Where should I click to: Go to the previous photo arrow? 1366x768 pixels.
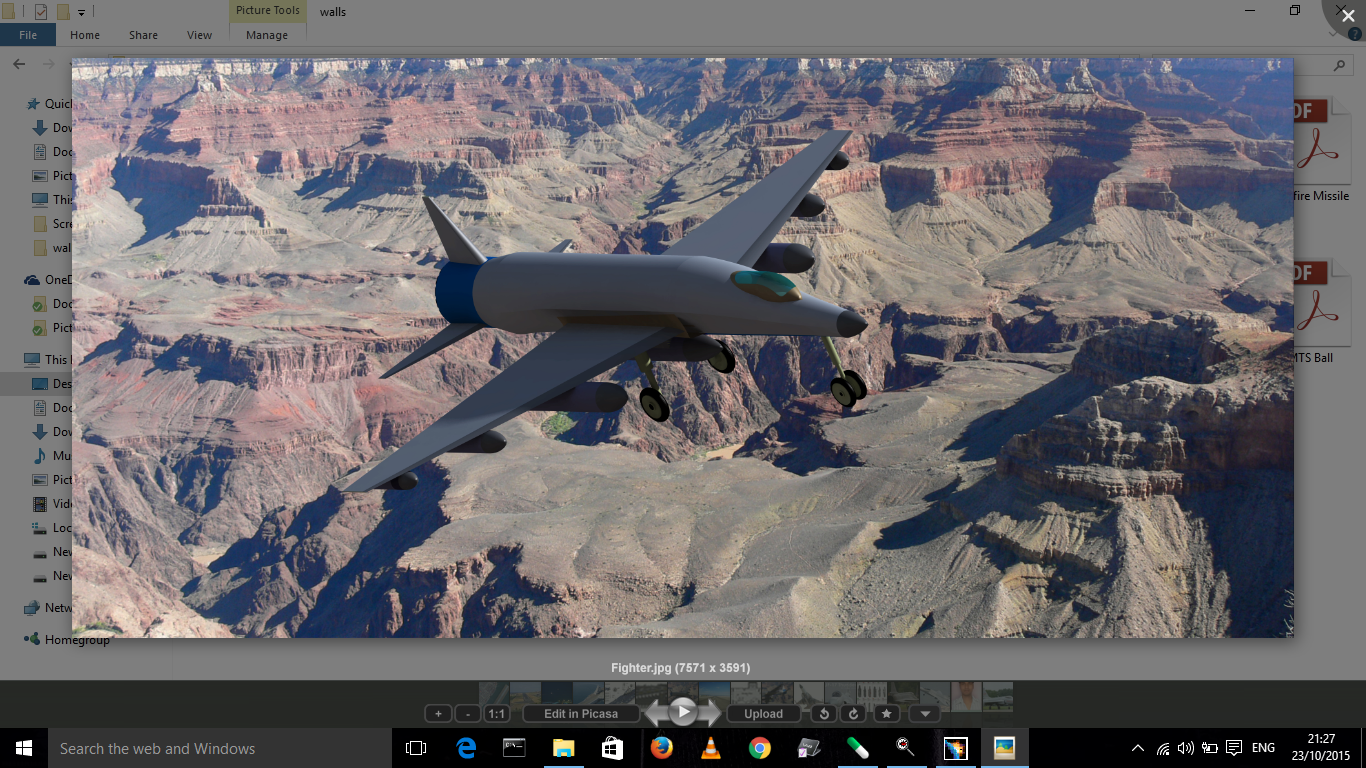656,713
